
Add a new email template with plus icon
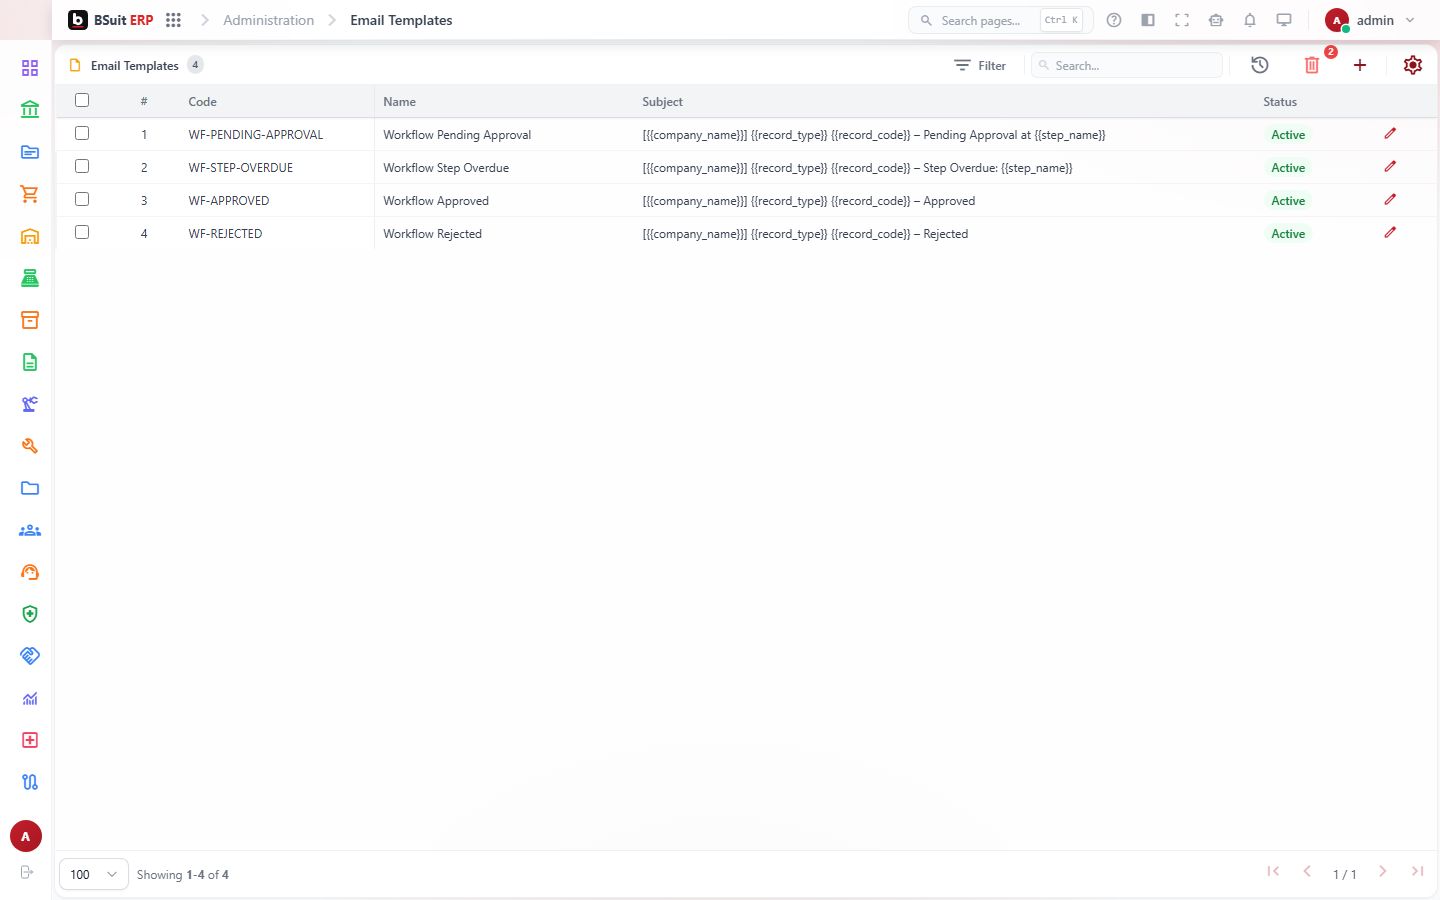tap(1360, 65)
